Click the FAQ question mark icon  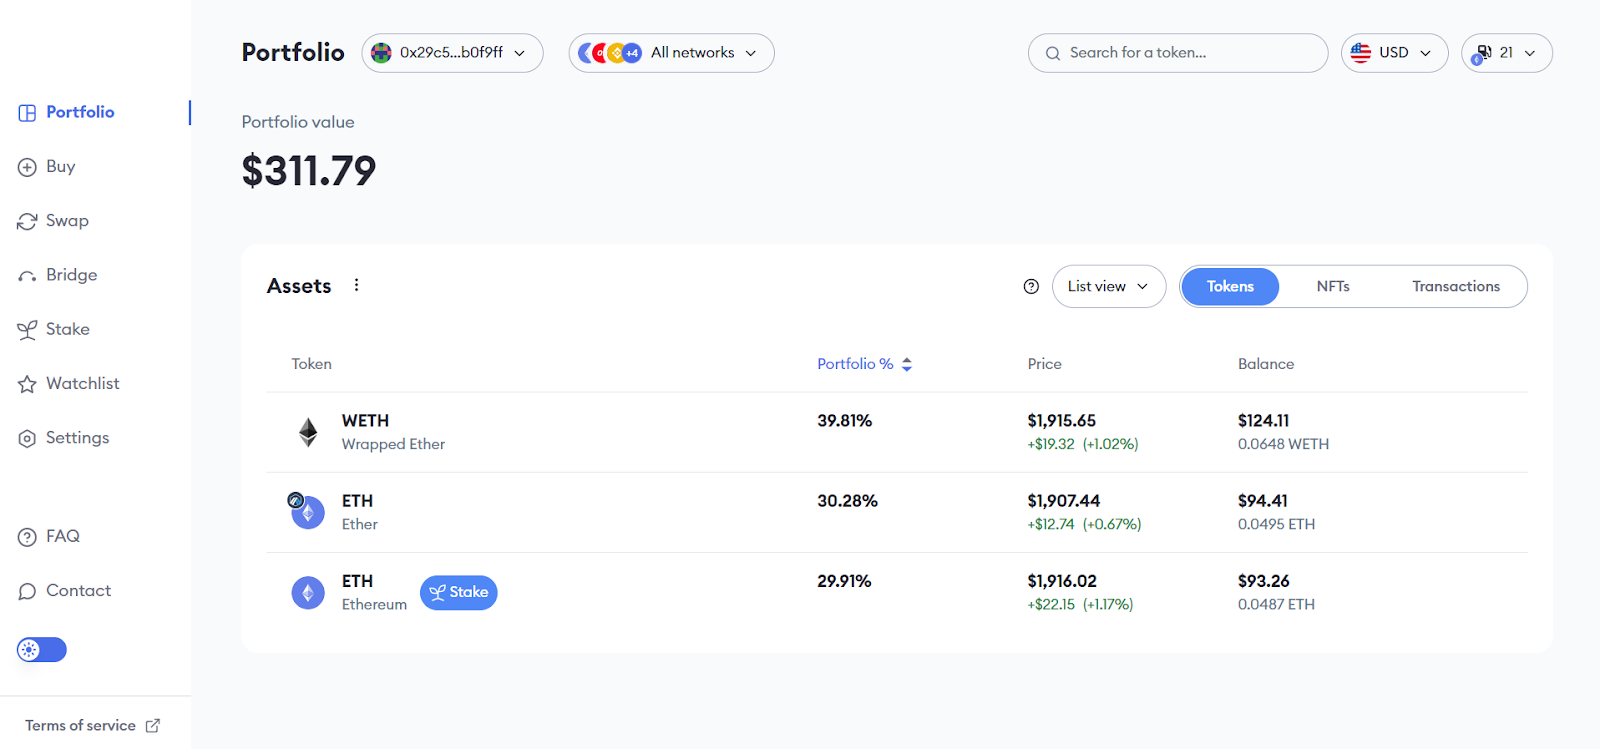27,537
